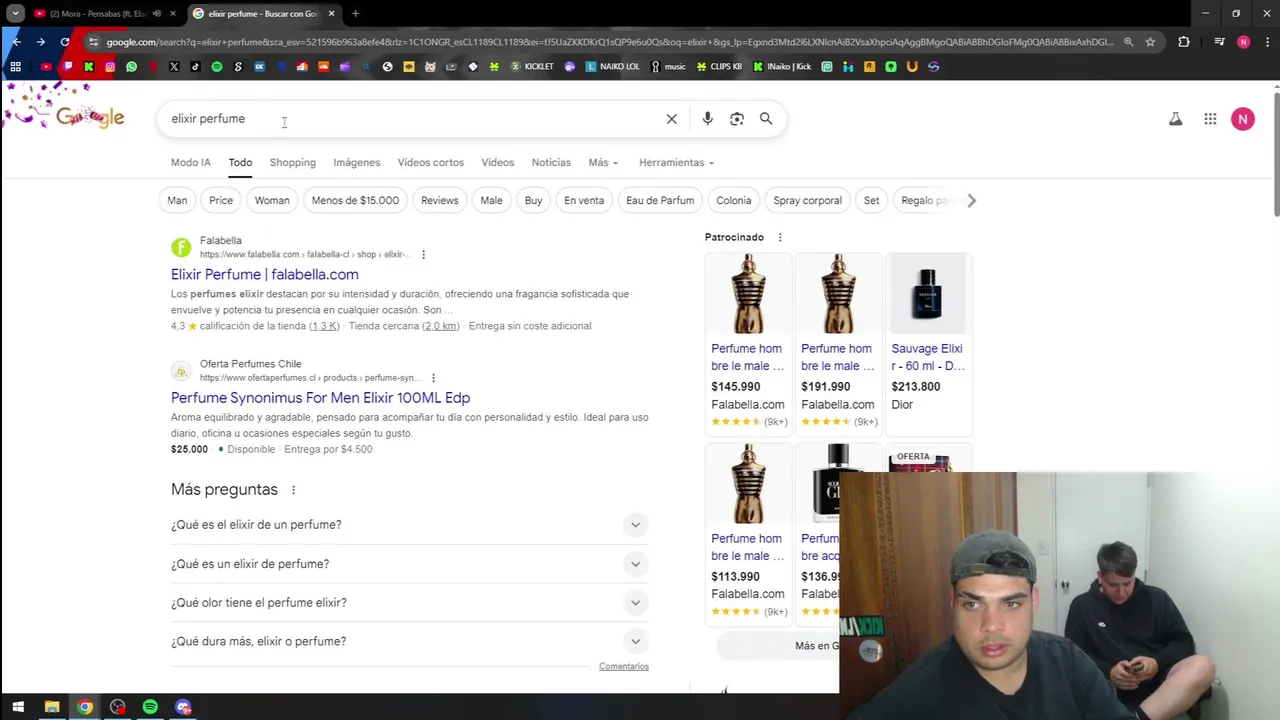Open the zoom magnifier icon in address bar
The width and height of the screenshot is (1280, 720).
tap(1128, 42)
